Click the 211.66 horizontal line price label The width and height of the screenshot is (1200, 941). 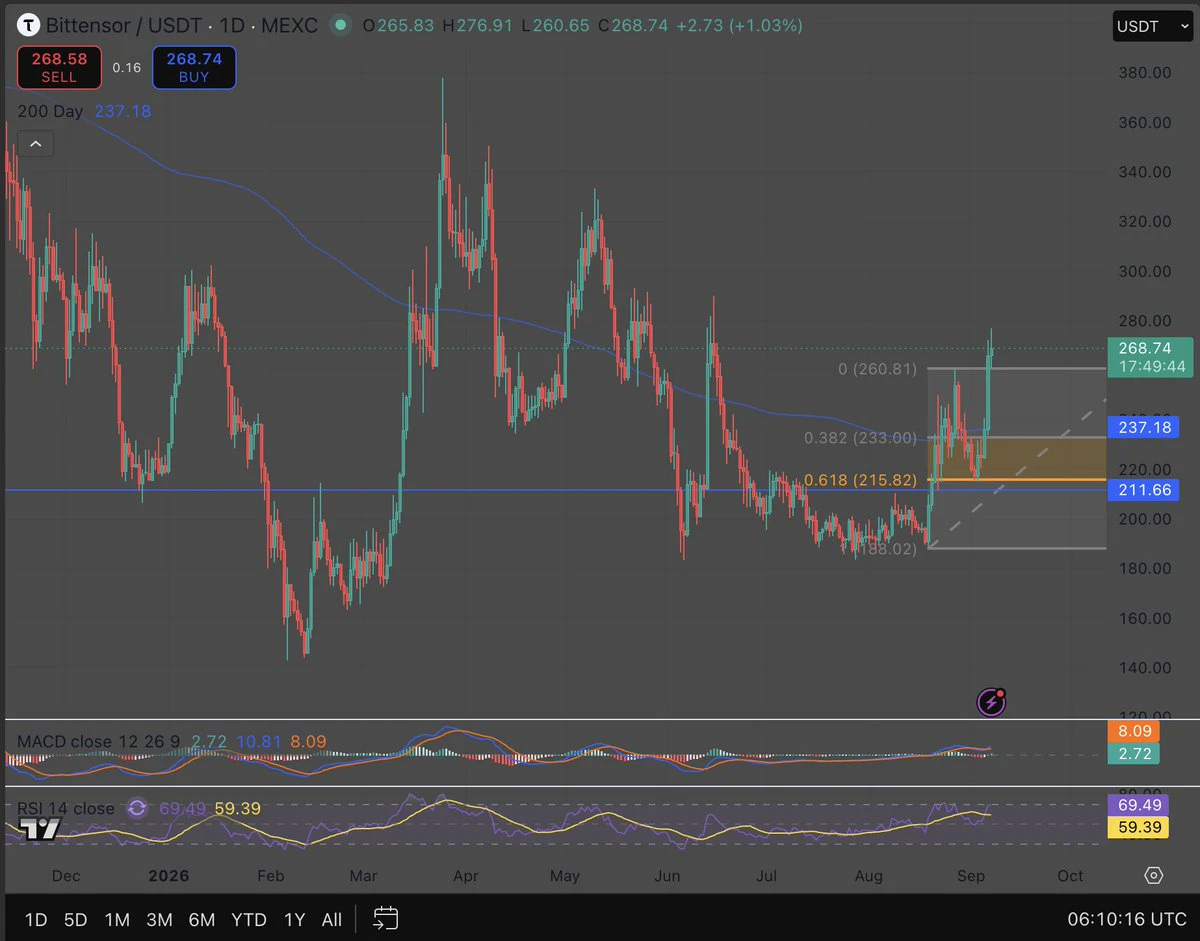click(x=1144, y=490)
